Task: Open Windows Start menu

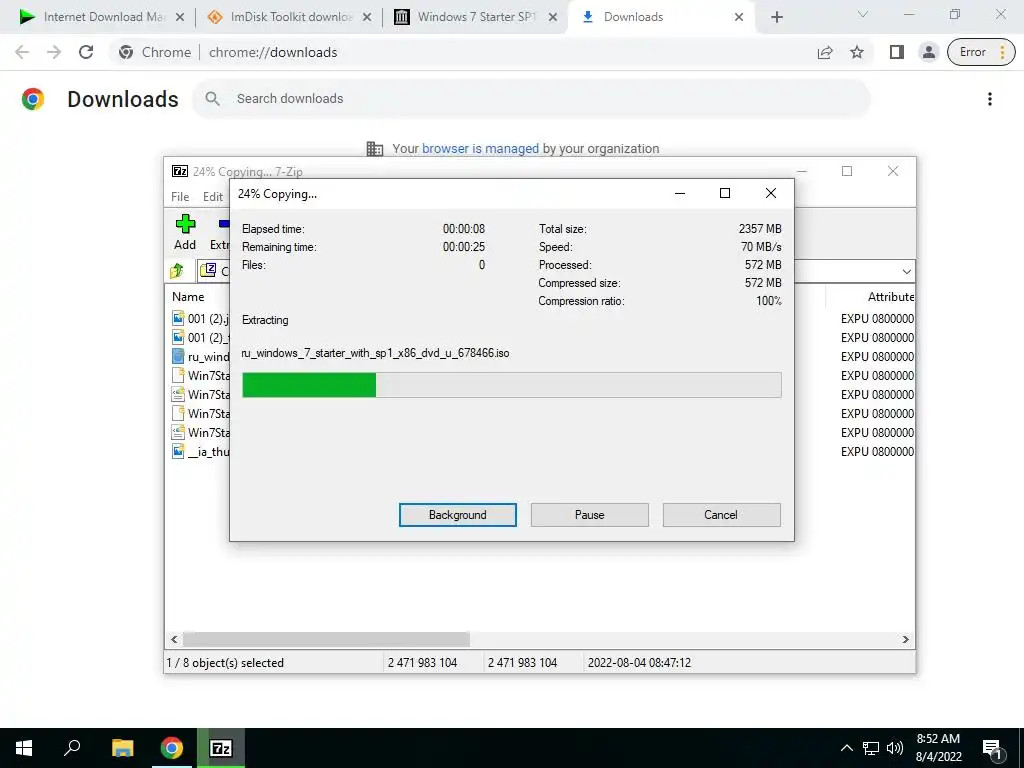Action: click(x=24, y=748)
